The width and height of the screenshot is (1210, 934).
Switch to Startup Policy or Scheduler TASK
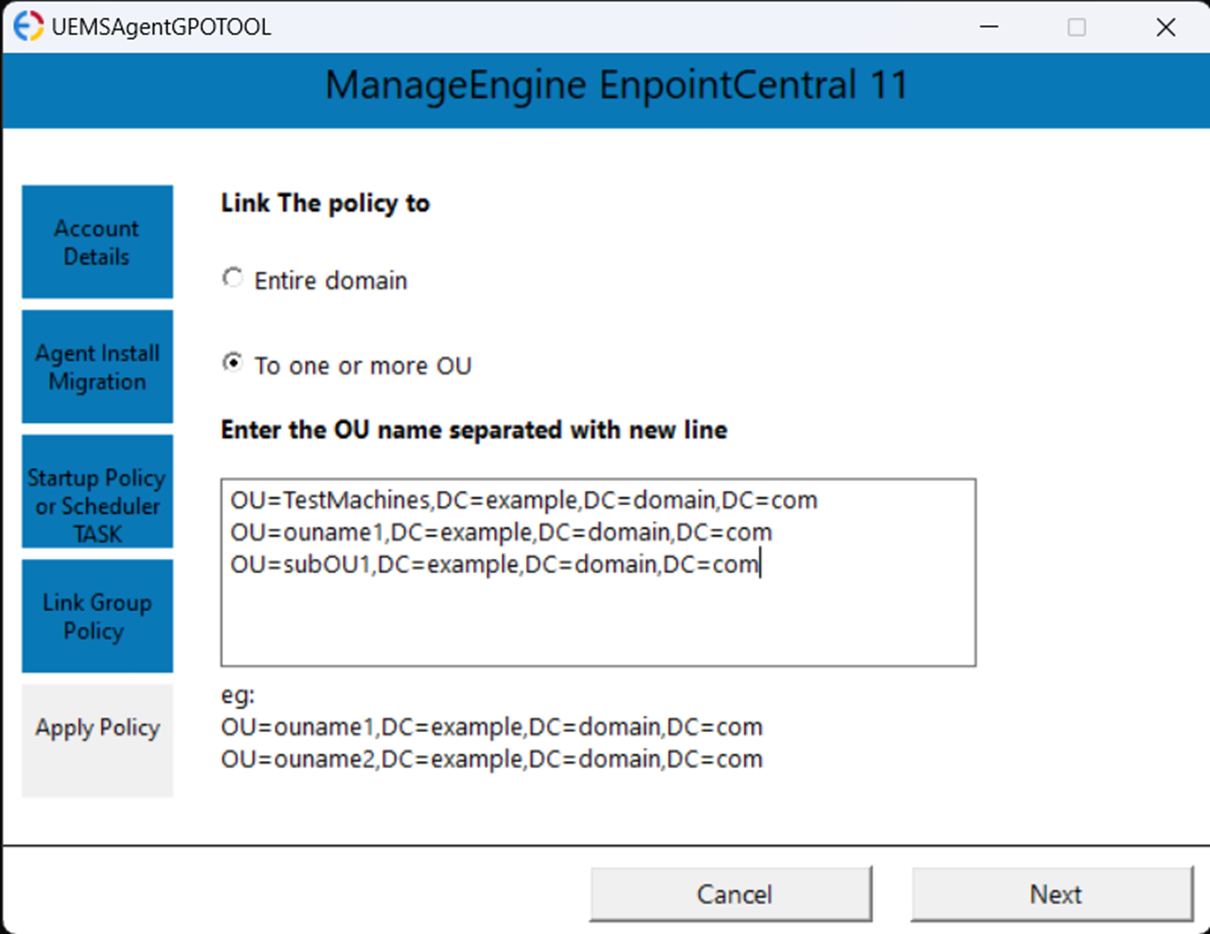click(x=97, y=492)
